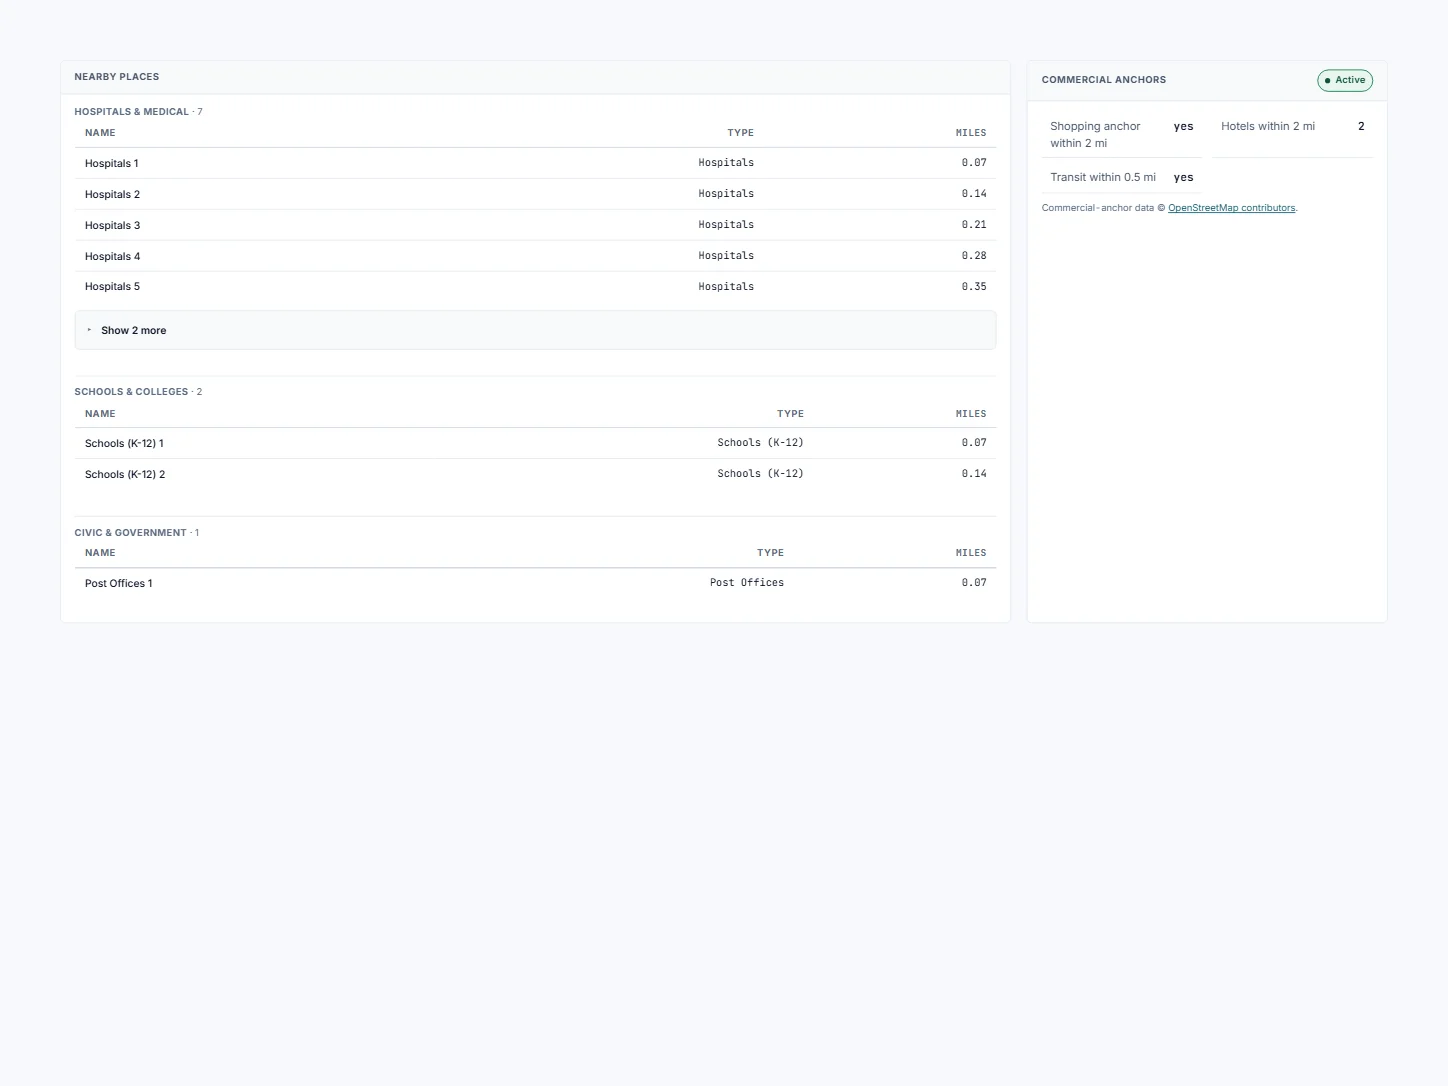Click the Transit within 0.5 mi label
This screenshot has width=1448, height=1086.
tap(1102, 177)
